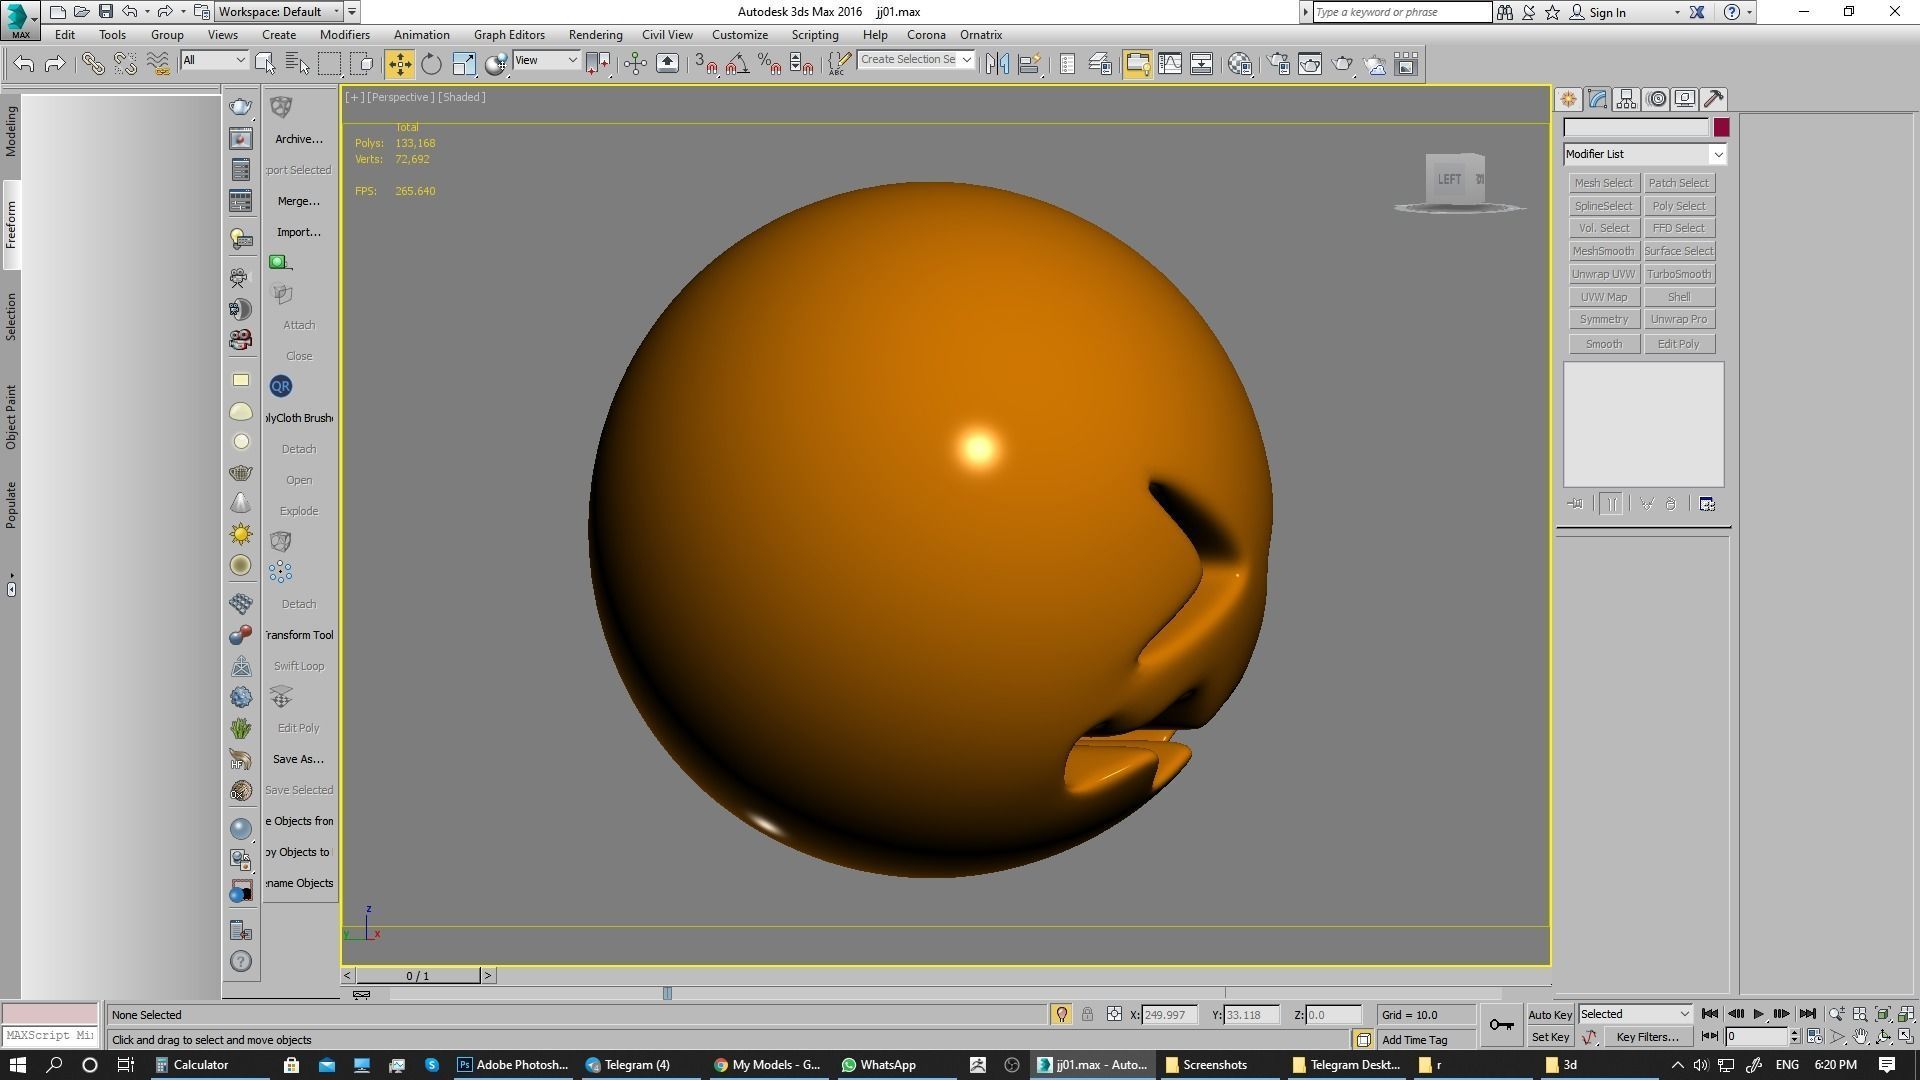Click the object name input field
Screen dimensions: 1920x1080
coord(1636,127)
